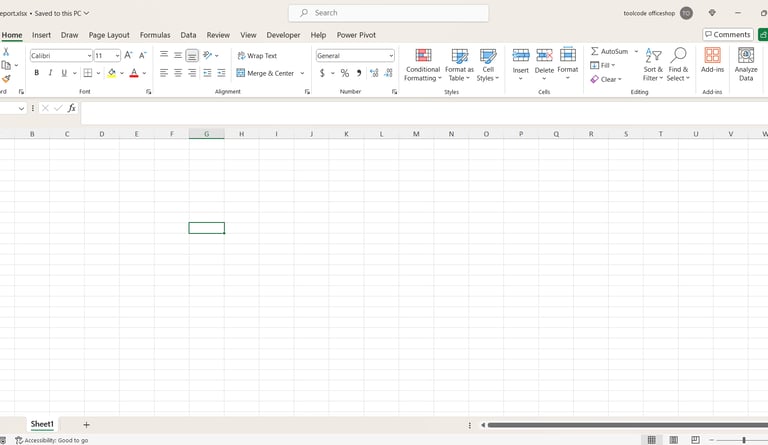Click Decrease Font Size icon
Image resolution: width=768 pixels, height=445 pixels.
pyautogui.click(x=143, y=55)
